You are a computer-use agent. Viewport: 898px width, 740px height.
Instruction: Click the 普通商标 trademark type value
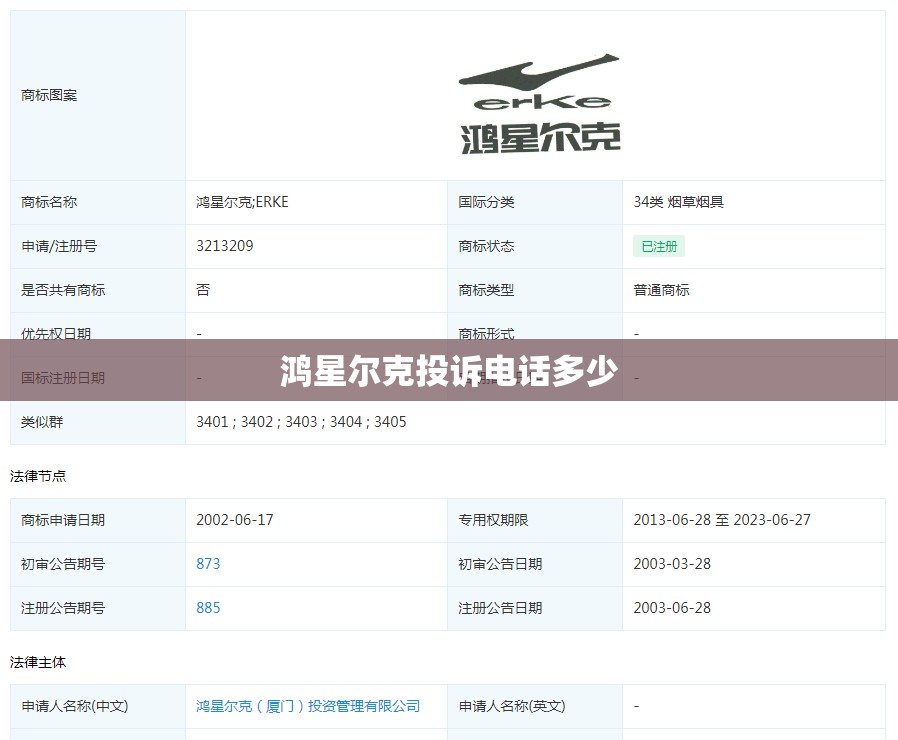[661, 290]
